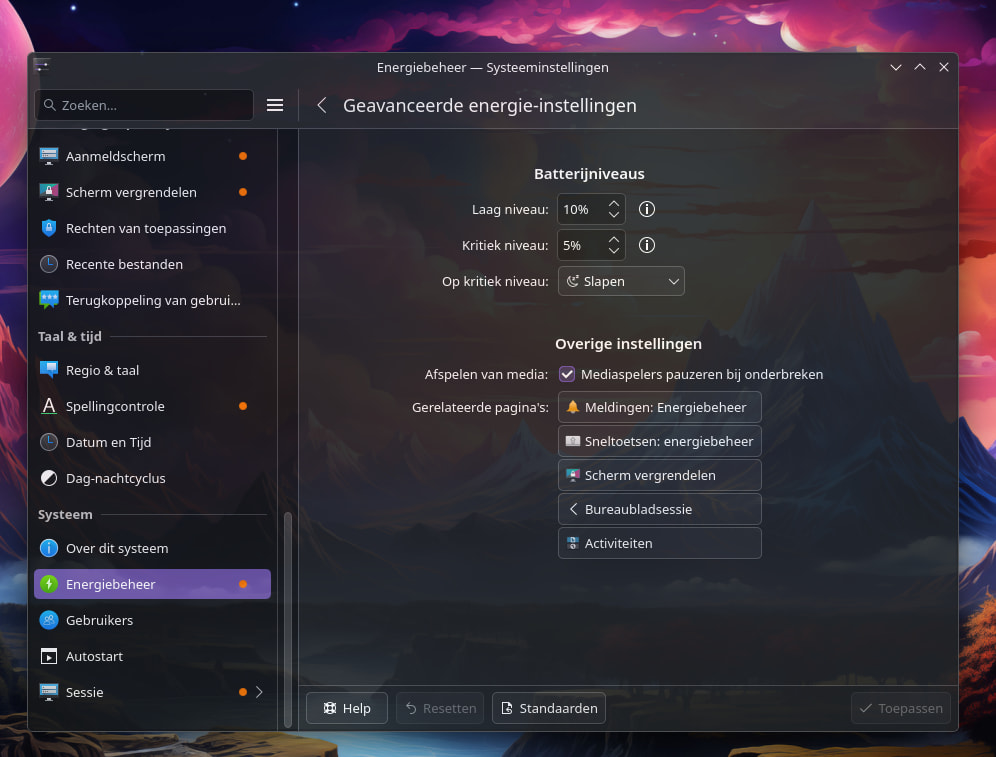Screen dimensions: 996x757
Task: Click the Standaarden button
Action: click(548, 708)
